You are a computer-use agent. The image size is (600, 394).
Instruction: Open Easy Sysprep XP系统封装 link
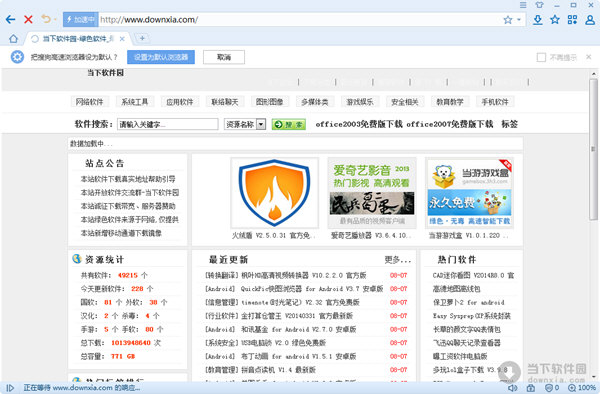click(471, 316)
